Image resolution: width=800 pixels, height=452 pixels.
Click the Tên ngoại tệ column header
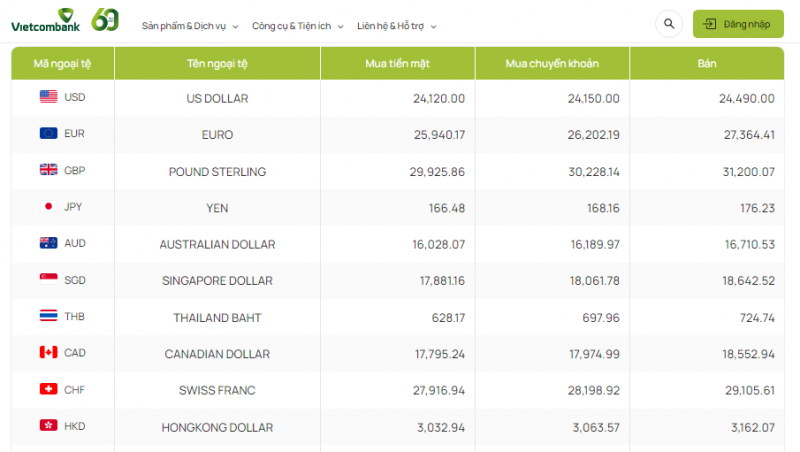point(217,63)
